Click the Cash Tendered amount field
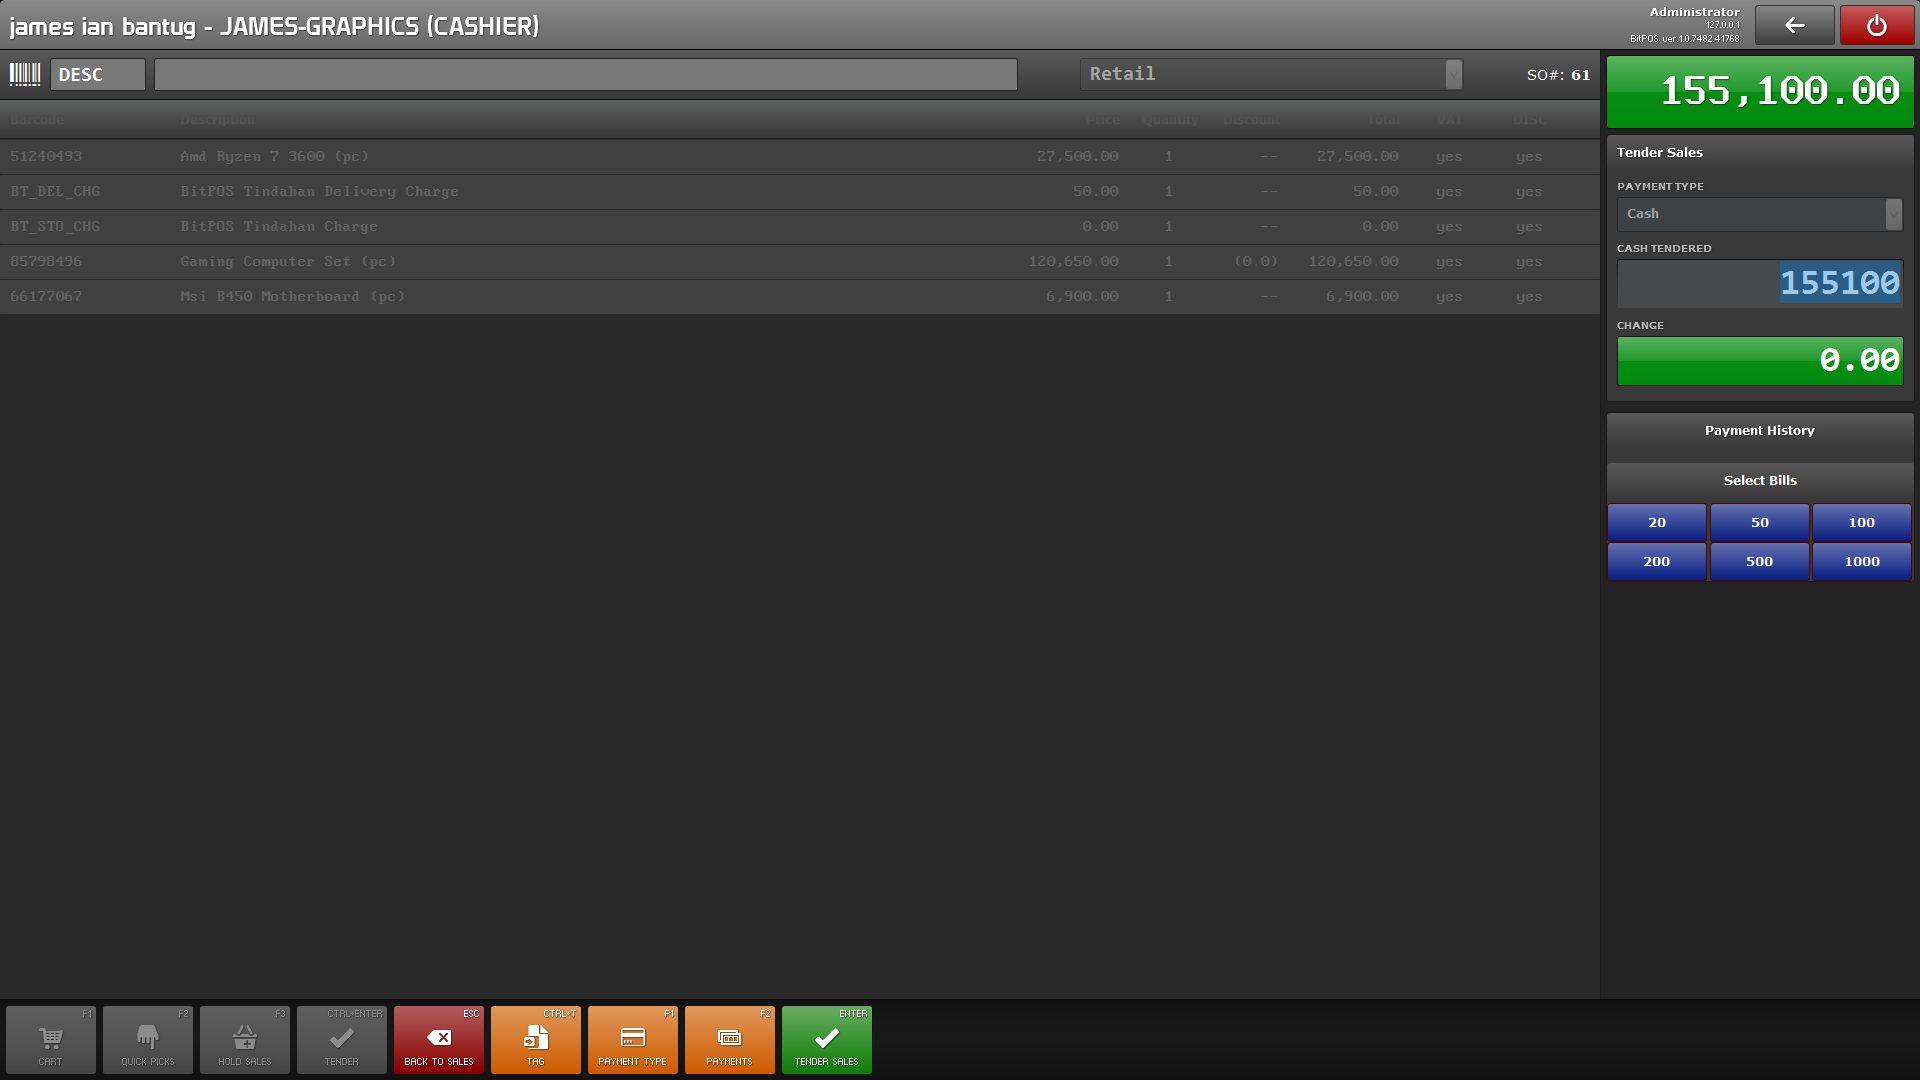Screen dimensions: 1920x1080 coord(1759,284)
